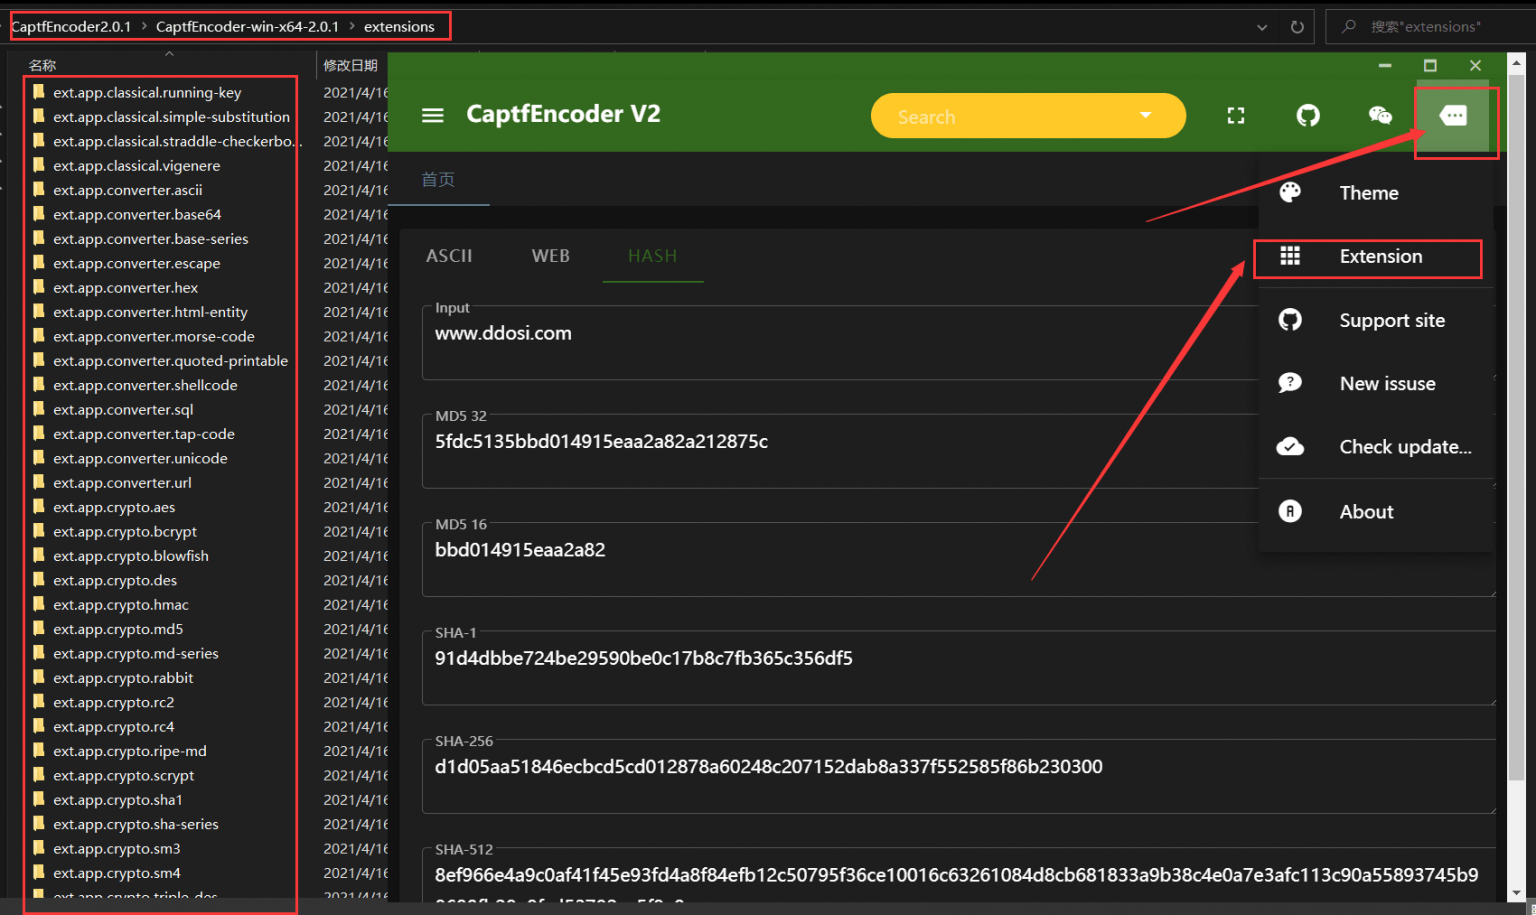Open the Theme palette icon
Viewport: 1536px width, 915px height.
tap(1290, 192)
